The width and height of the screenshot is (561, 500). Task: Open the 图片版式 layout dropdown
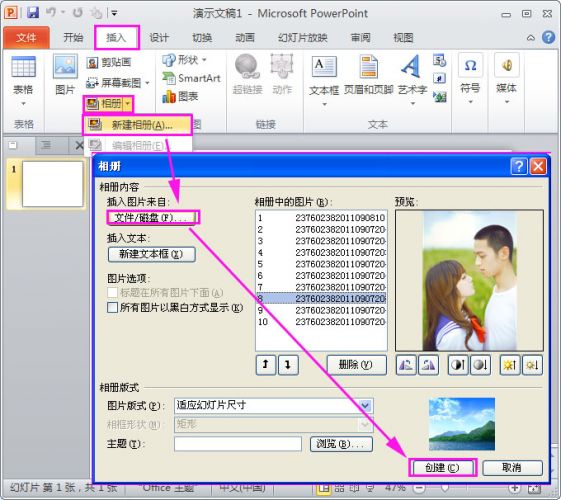pyautogui.click(x=365, y=406)
